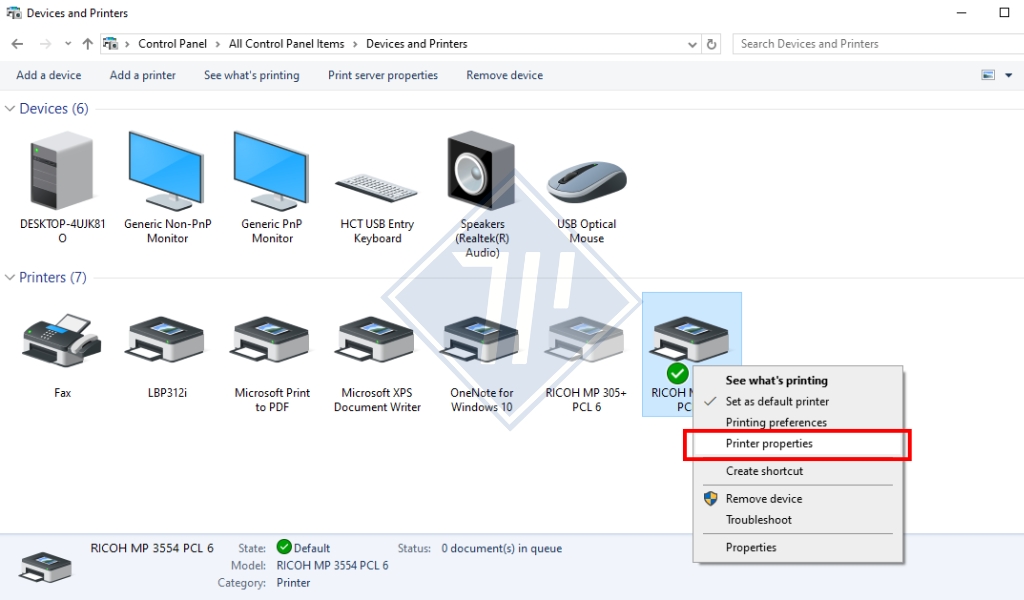
Task: Click the RICOH MP 305+ PCL 6 printer
Action: click(x=586, y=342)
